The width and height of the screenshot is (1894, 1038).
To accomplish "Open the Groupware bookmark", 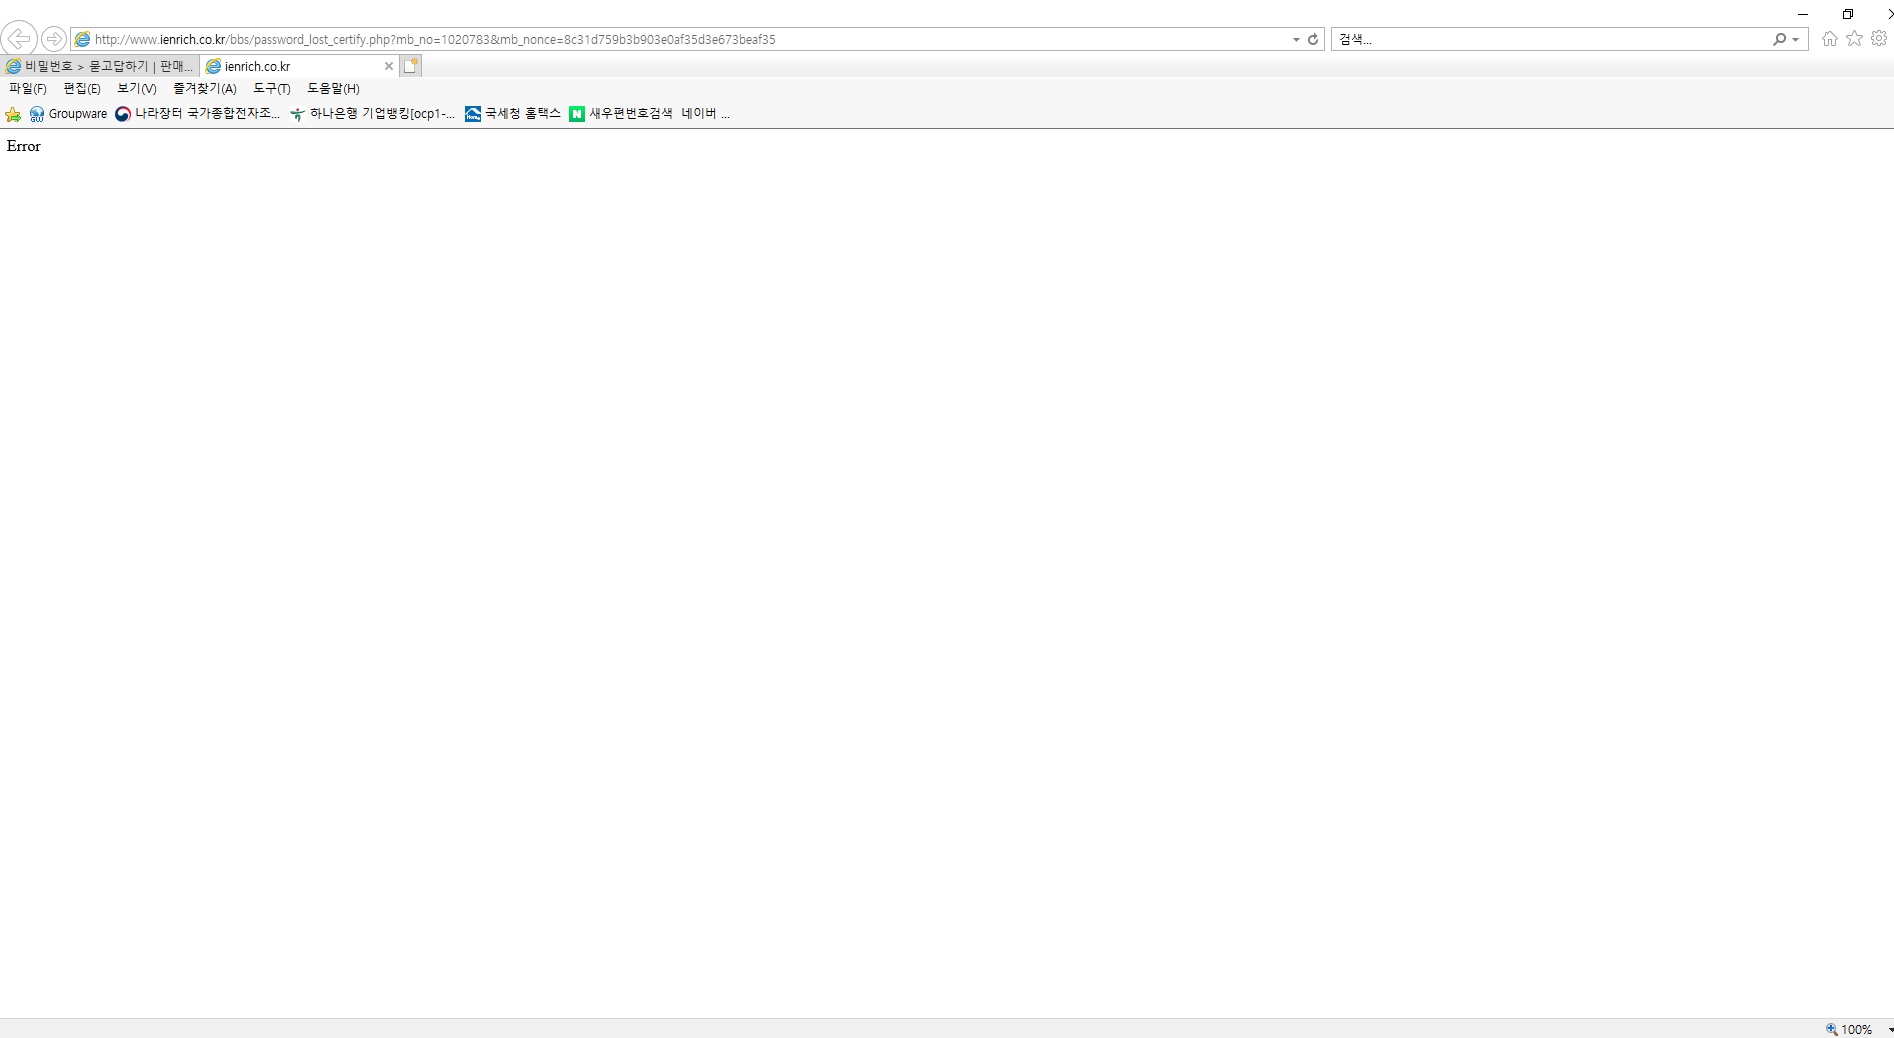I will point(69,114).
